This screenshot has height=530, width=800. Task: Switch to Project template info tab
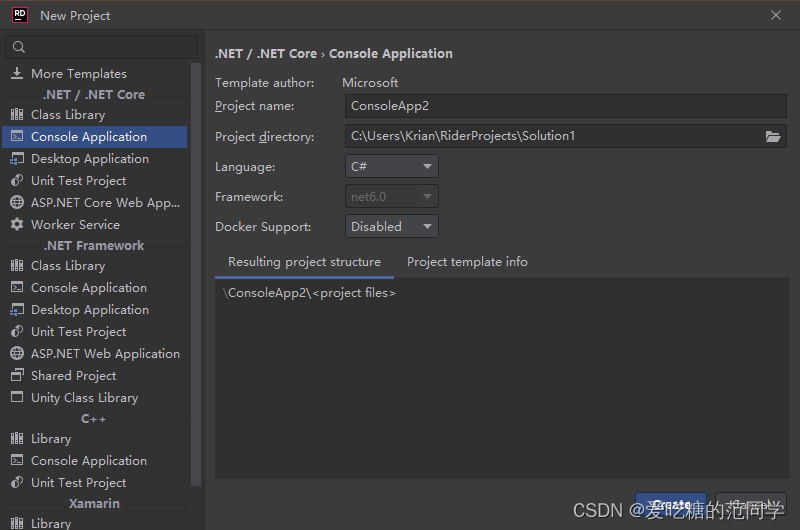coord(467,262)
